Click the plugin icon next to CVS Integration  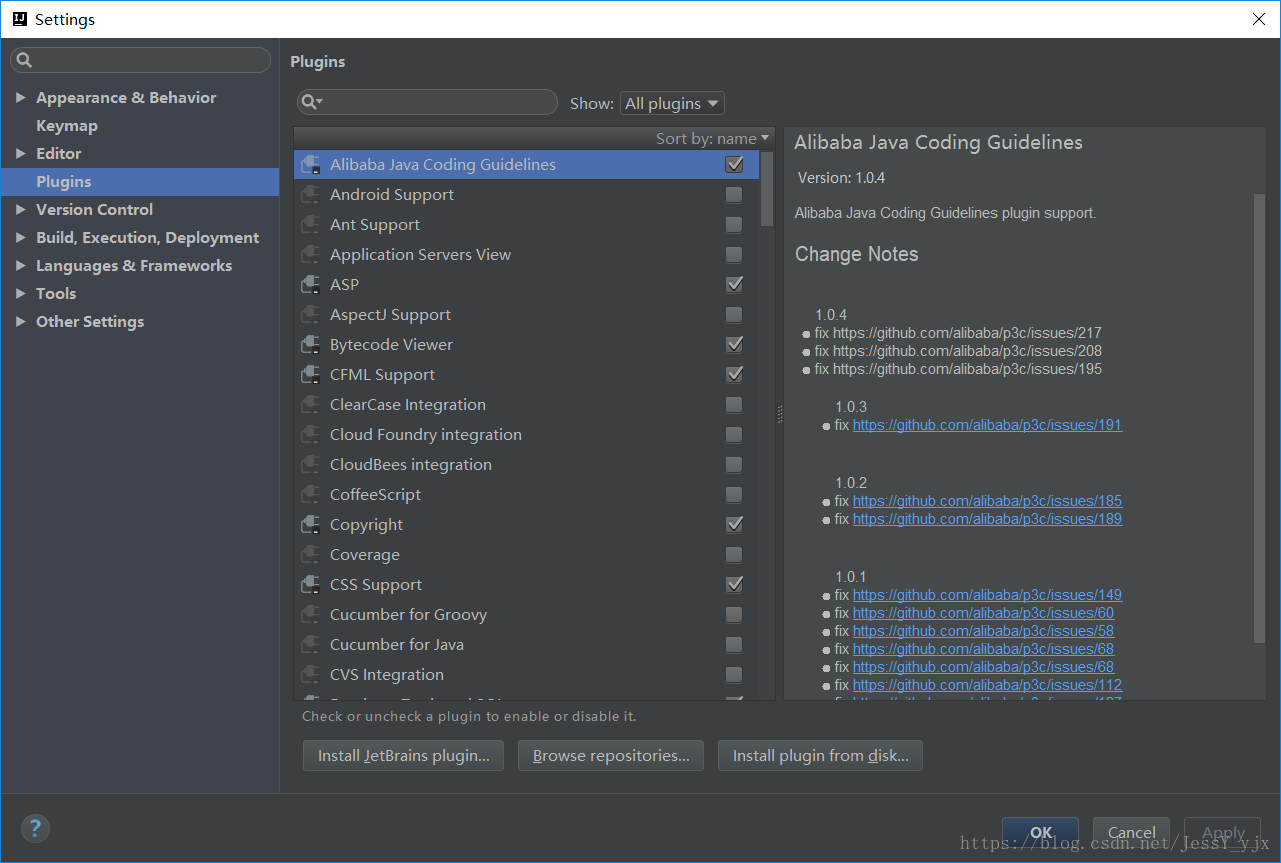pos(311,675)
